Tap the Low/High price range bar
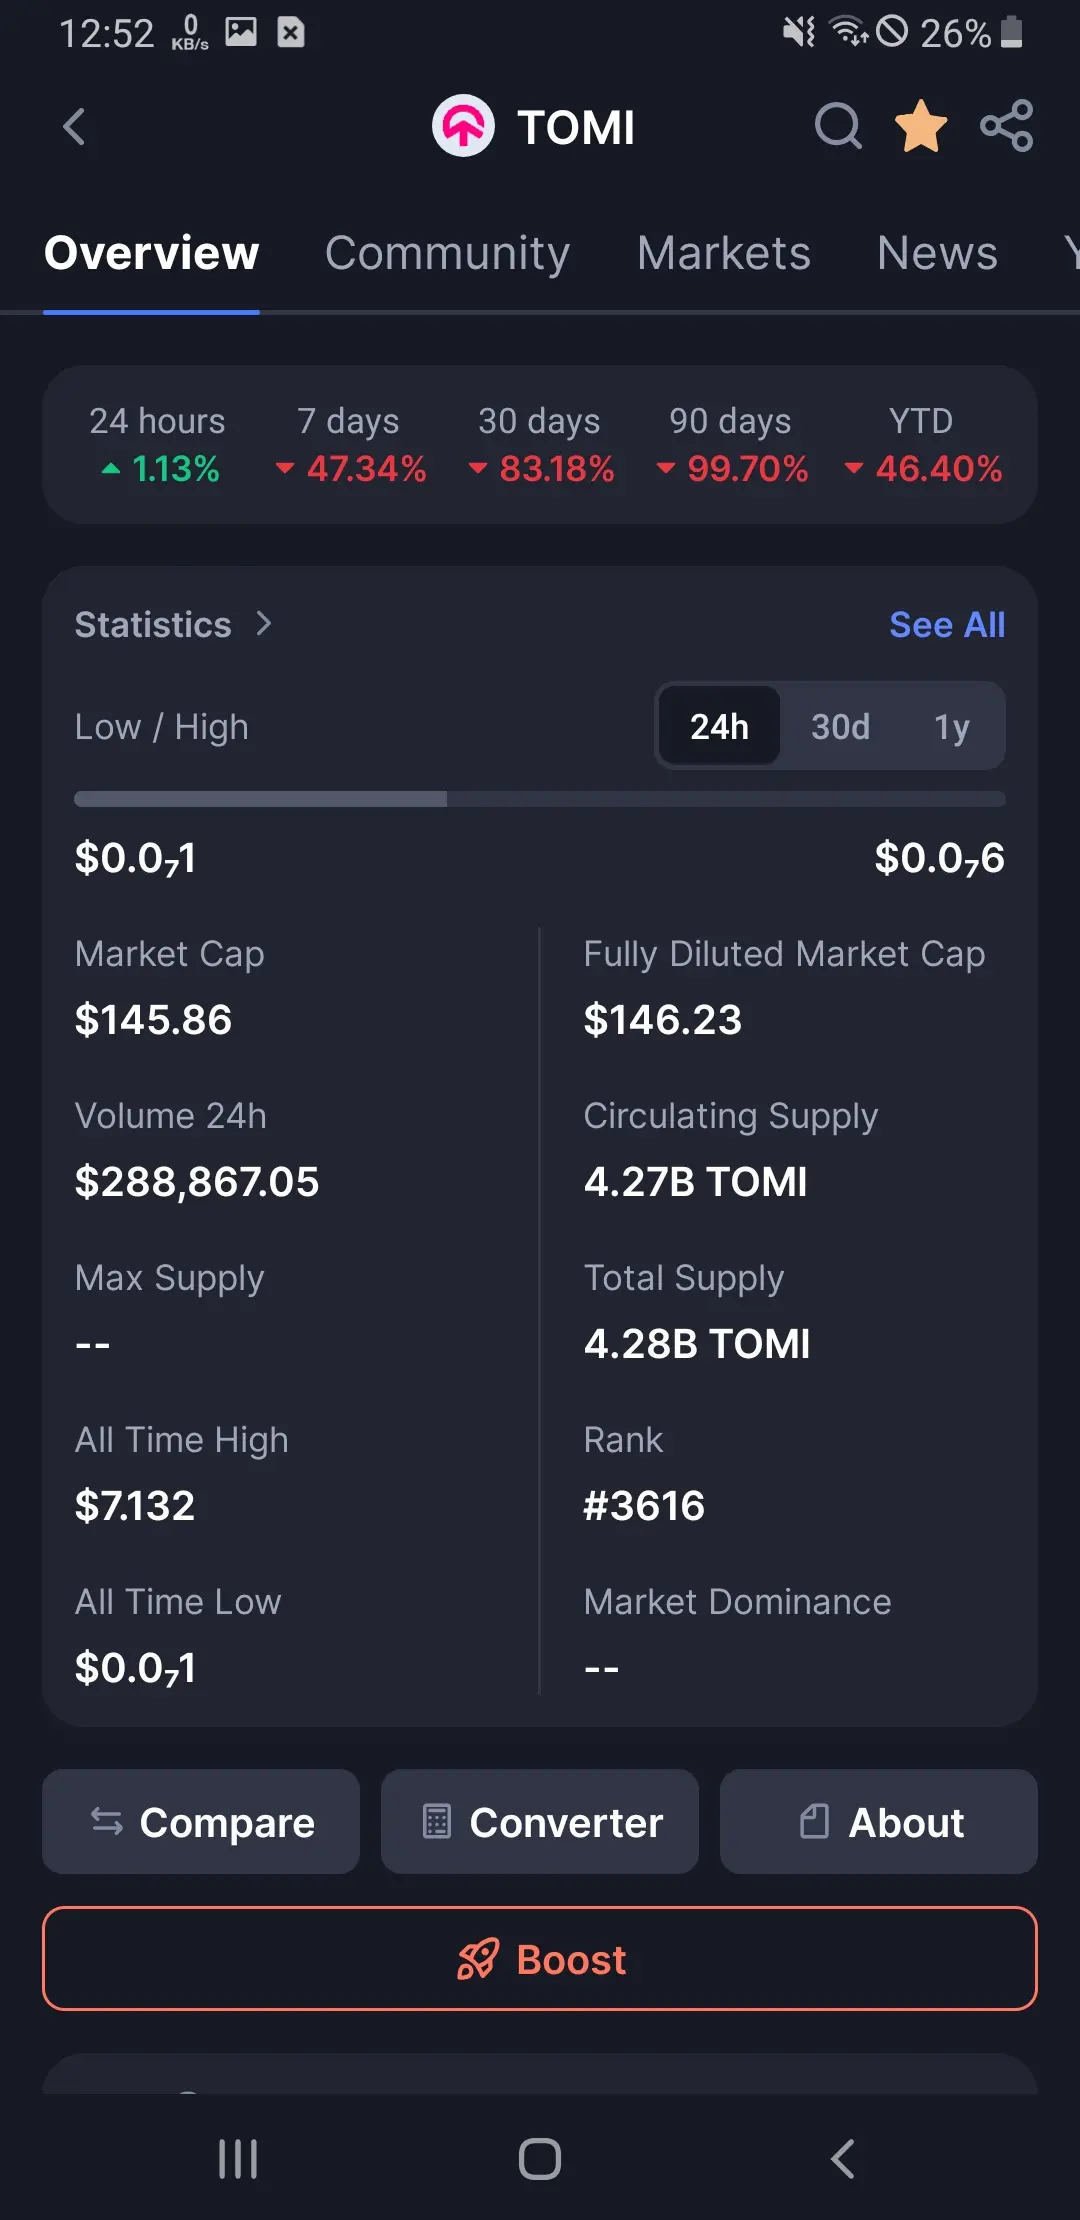 point(540,799)
